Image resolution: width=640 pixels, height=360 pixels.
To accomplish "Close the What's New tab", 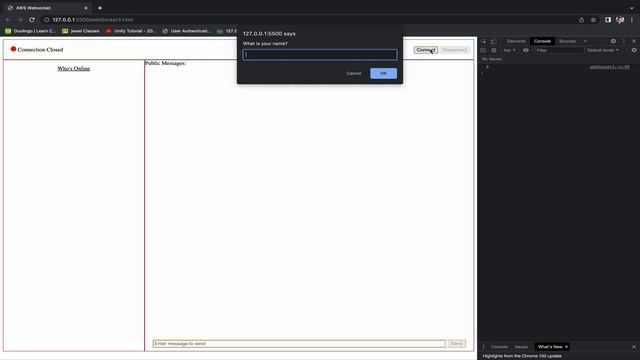I will 567,347.
